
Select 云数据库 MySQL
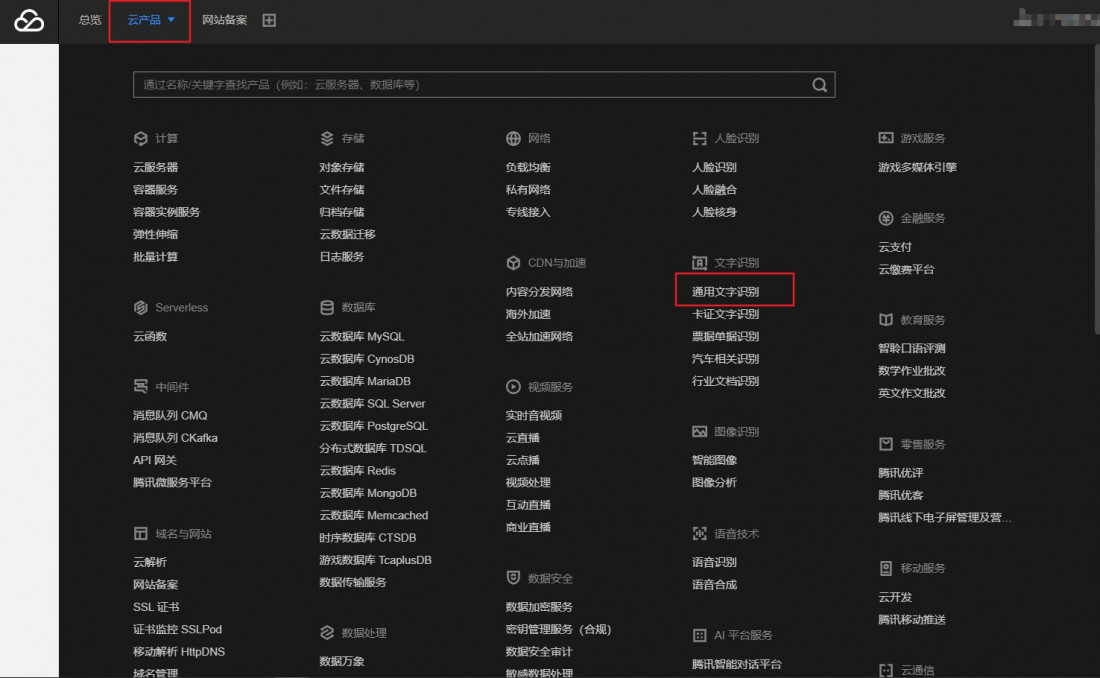(x=362, y=337)
